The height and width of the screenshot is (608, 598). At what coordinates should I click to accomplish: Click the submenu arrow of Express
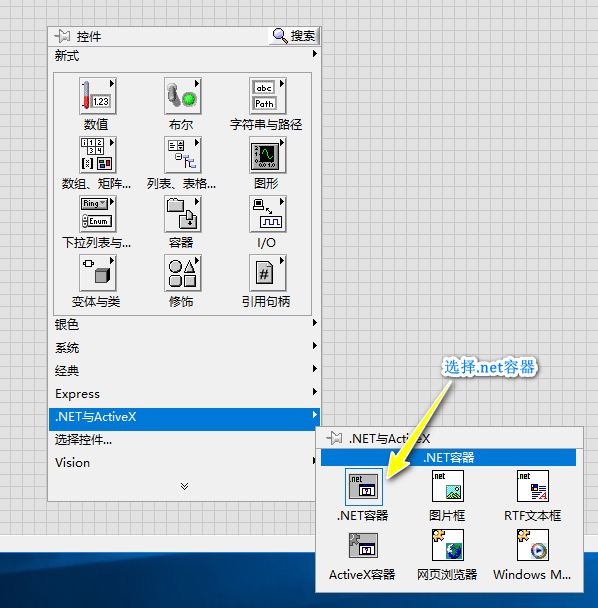[x=315, y=392]
